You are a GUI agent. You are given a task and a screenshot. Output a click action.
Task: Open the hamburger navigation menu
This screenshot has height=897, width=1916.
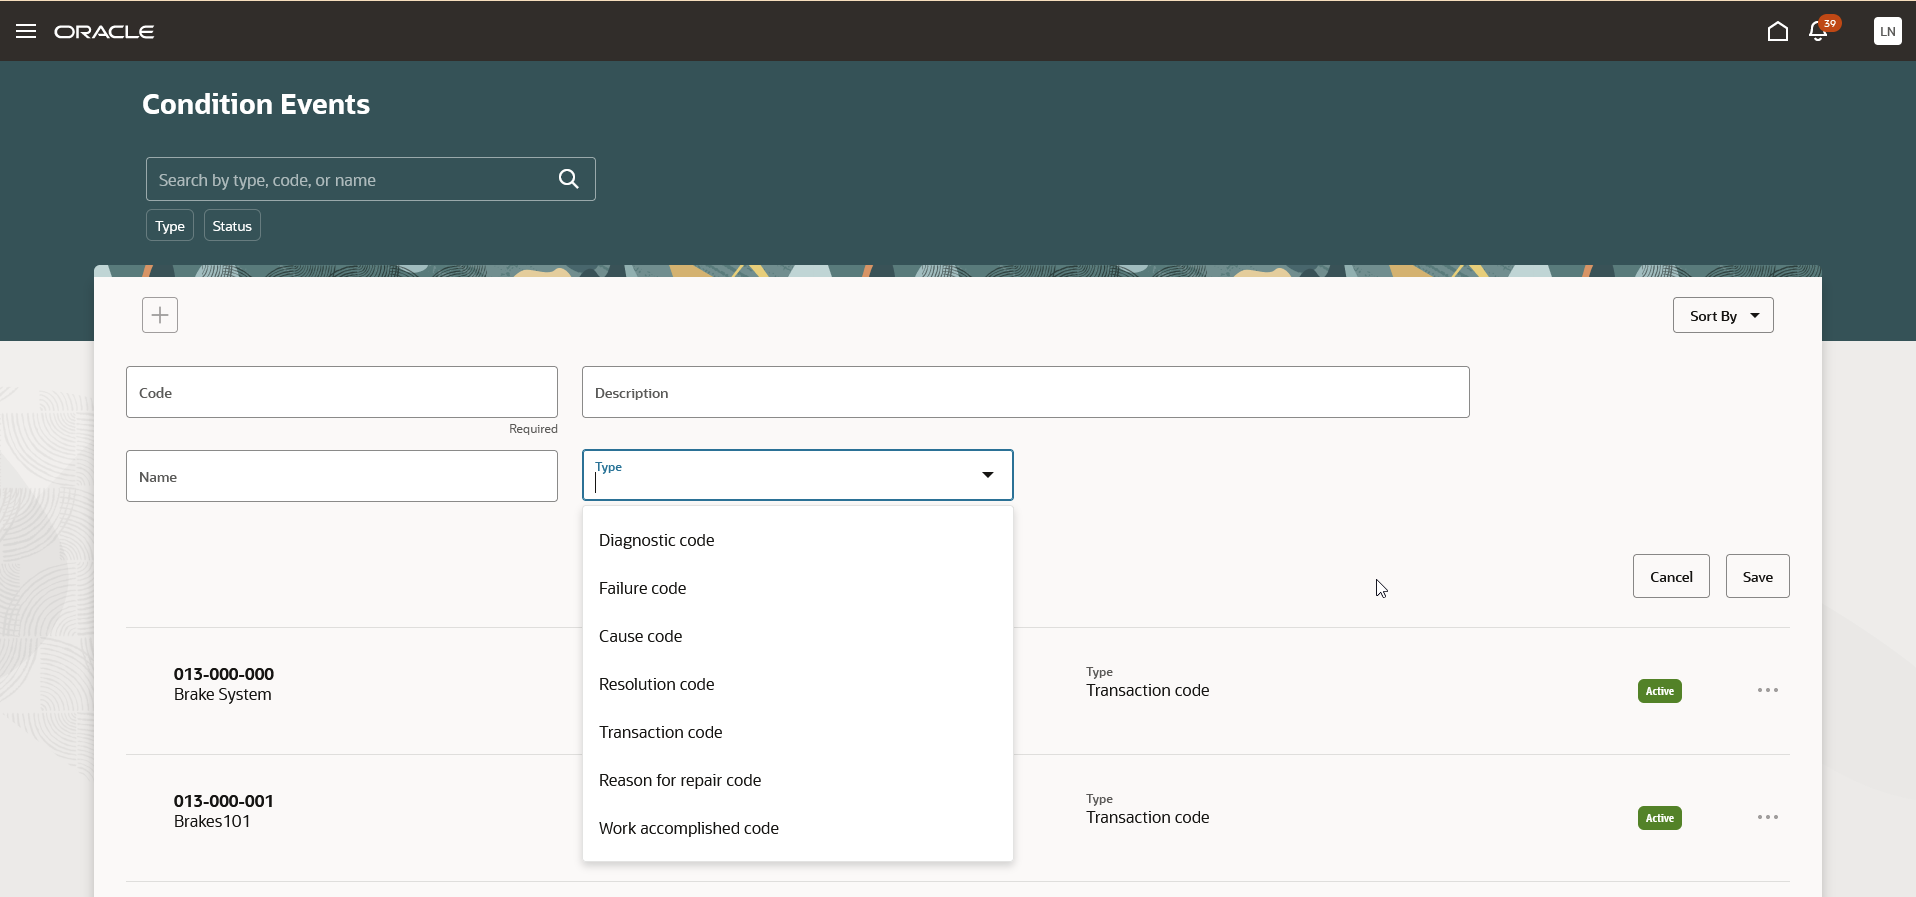click(26, 31)
